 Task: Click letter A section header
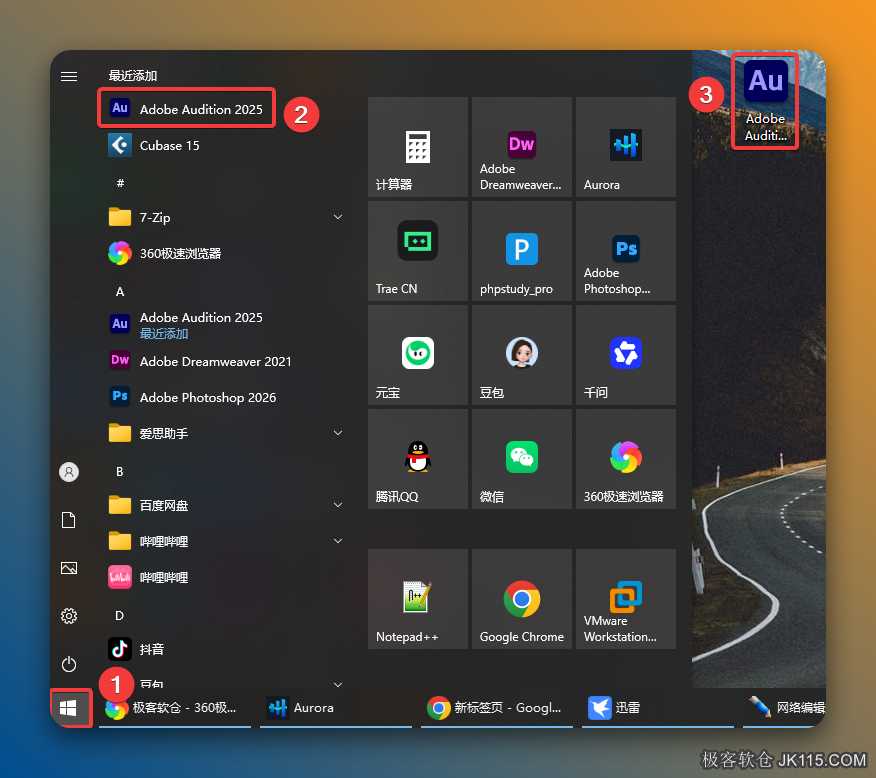tap(120, 292)
